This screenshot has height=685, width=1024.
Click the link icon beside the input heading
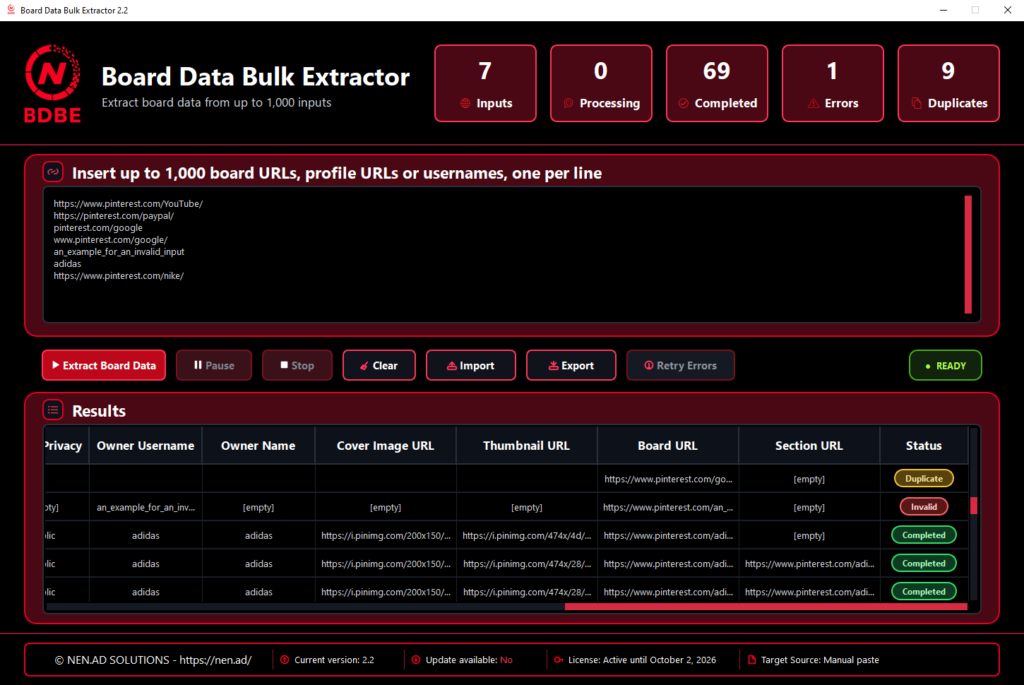(53, 172)
